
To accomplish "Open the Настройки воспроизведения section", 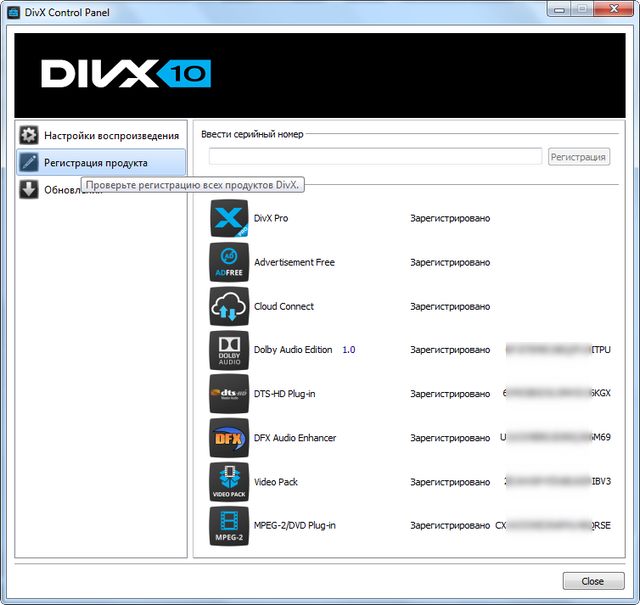I will pos(111,135).
